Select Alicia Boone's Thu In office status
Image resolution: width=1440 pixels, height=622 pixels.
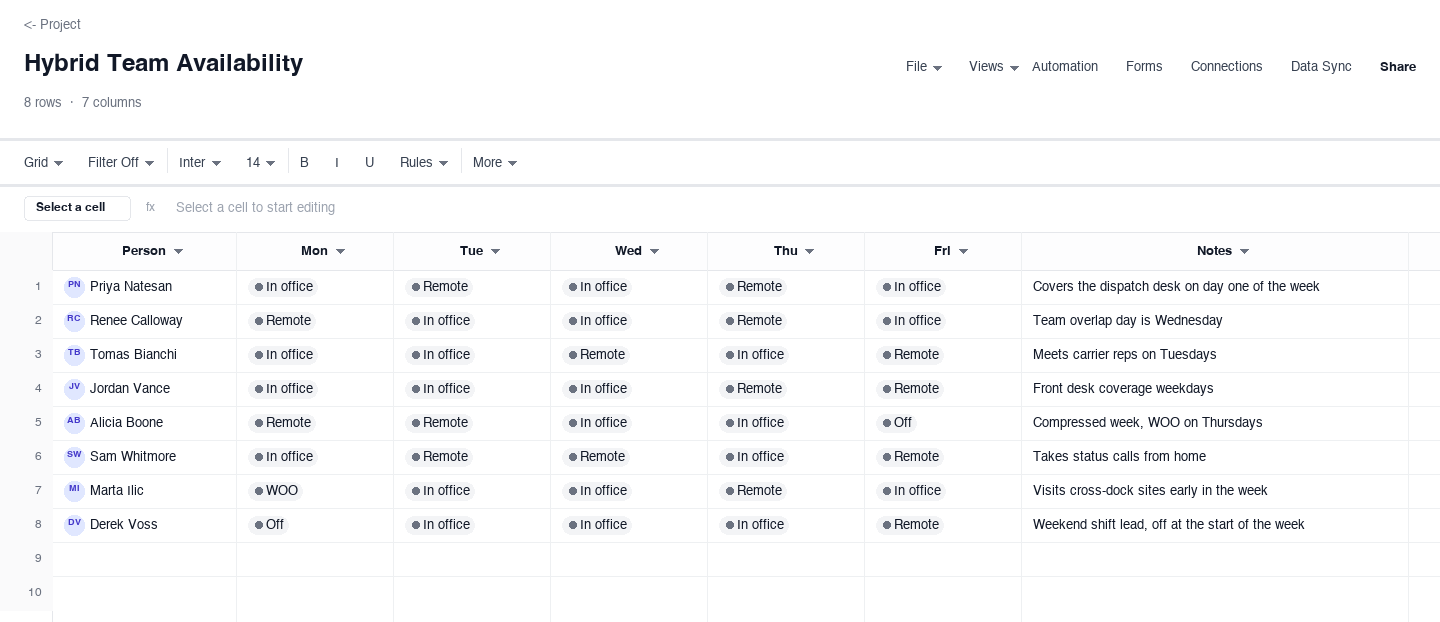pyautogui.click(x=753, y=423)
